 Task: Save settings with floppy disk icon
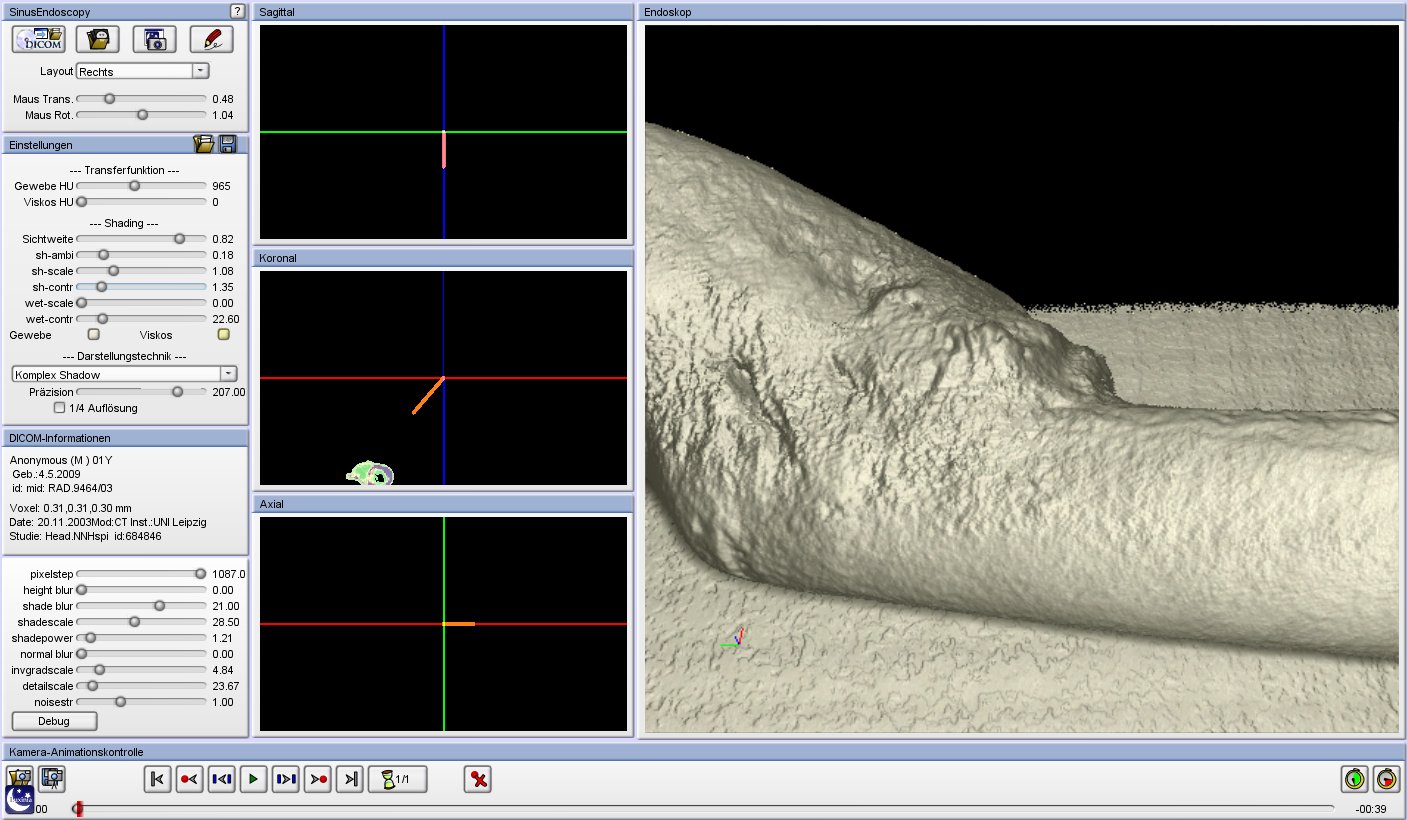(x=227, y=145)
